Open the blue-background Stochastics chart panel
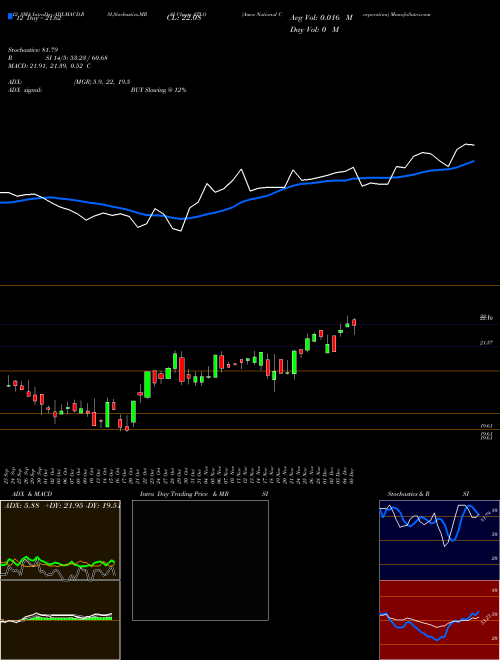500x660 pixels. point(439,540)
